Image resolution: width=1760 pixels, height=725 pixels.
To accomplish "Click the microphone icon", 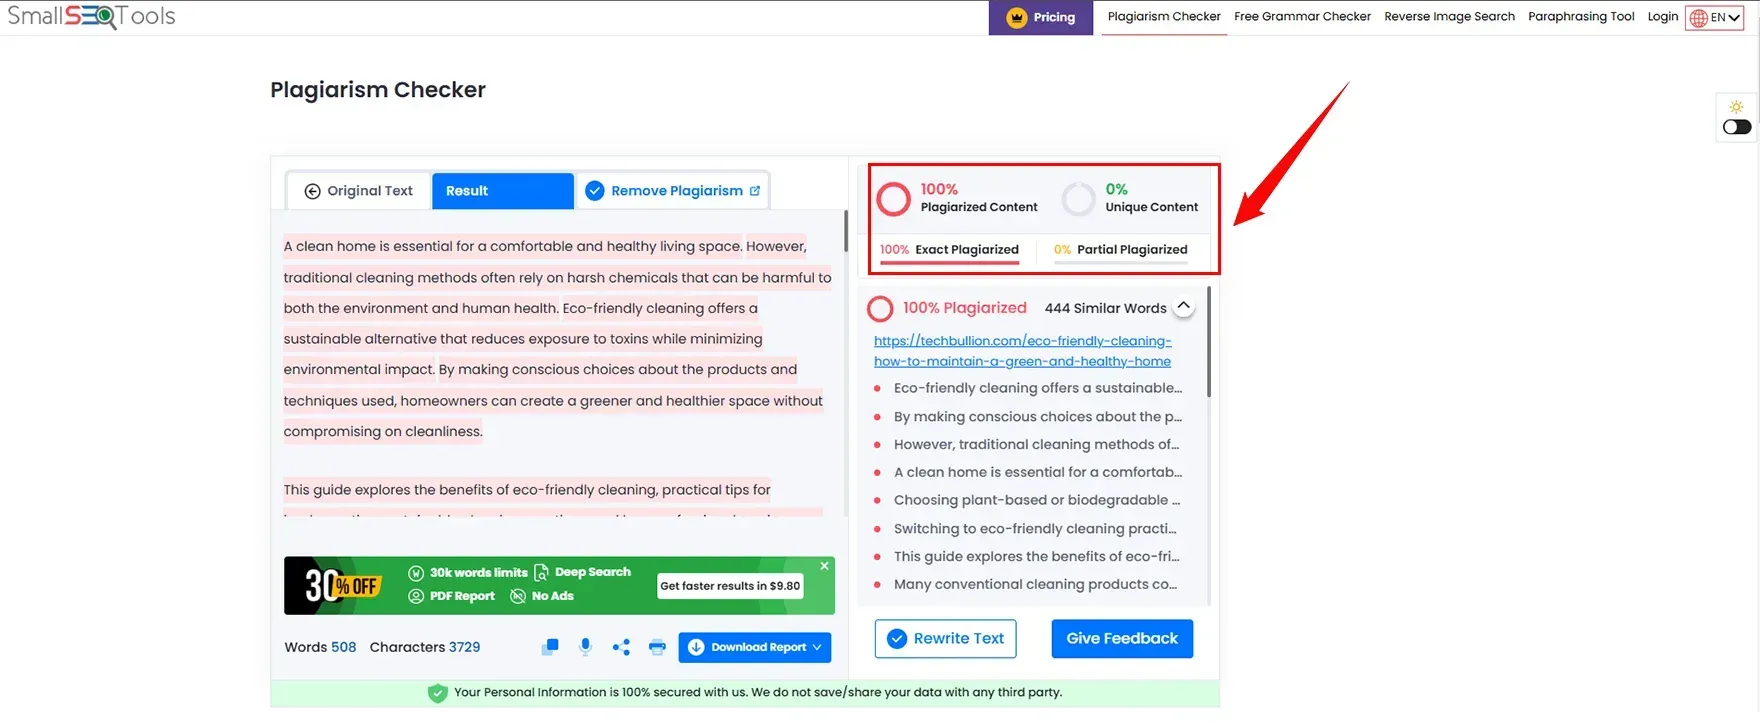I will [x=586, y=647].
